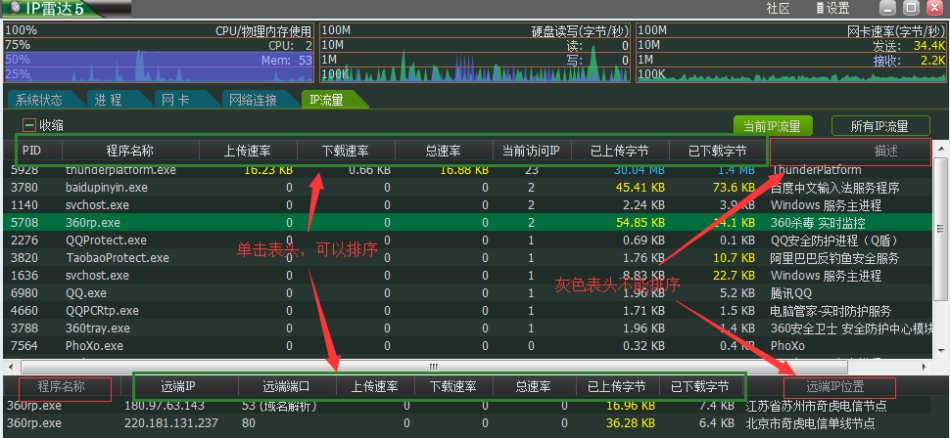The image size is (950, 438).
Task: Collapse the list with 收缩 toggle
Action: (28, 125)
